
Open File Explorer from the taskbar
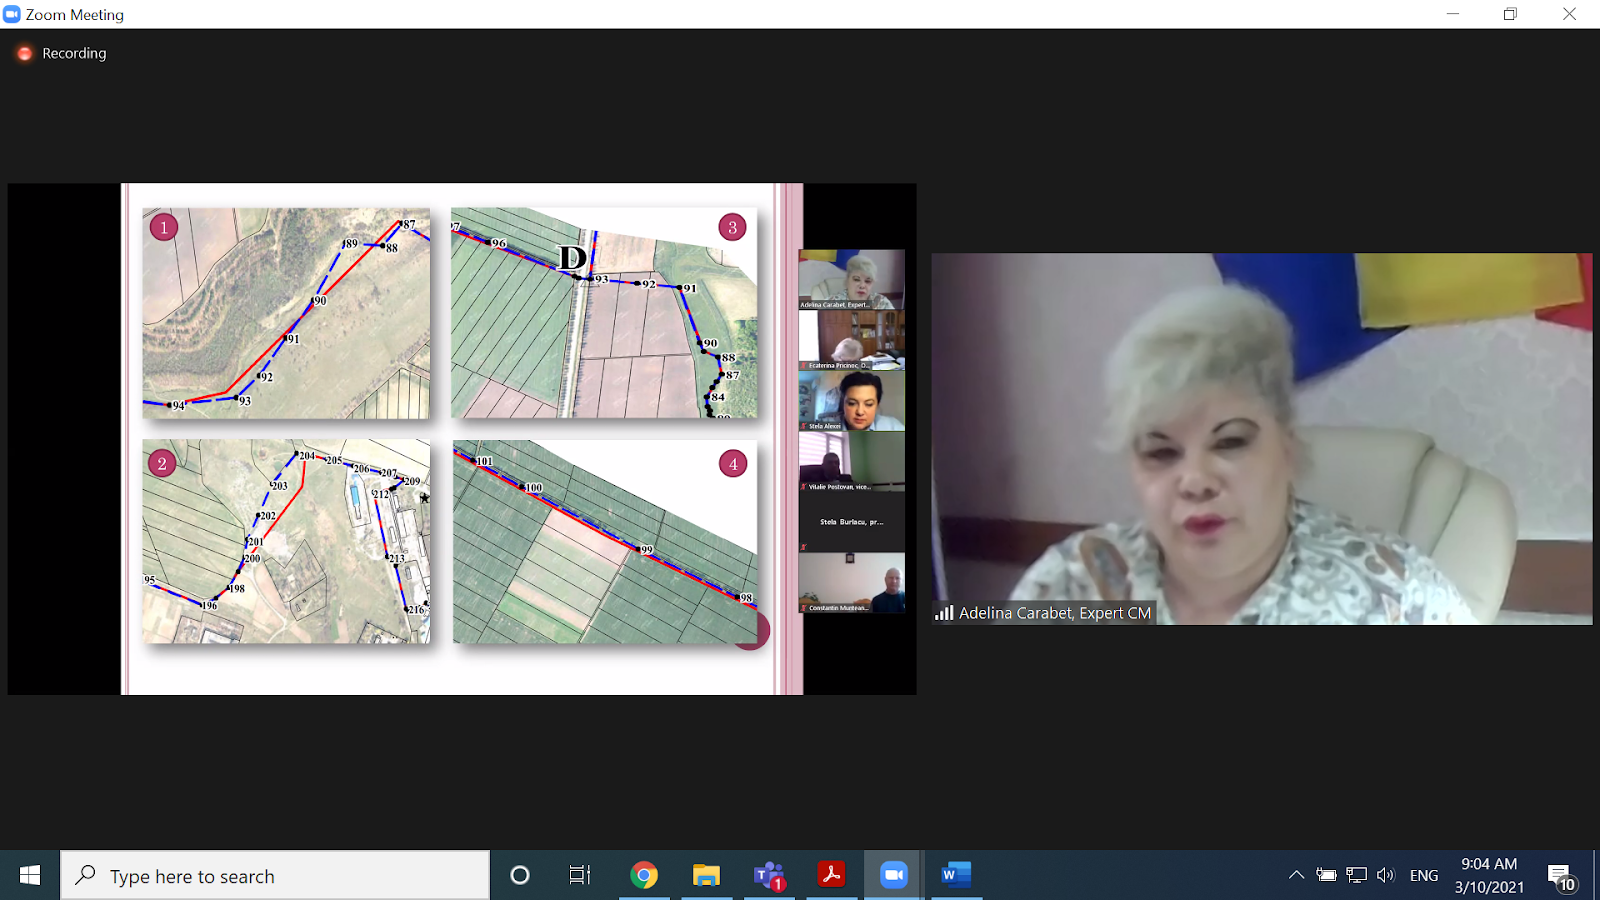(706, 876)
